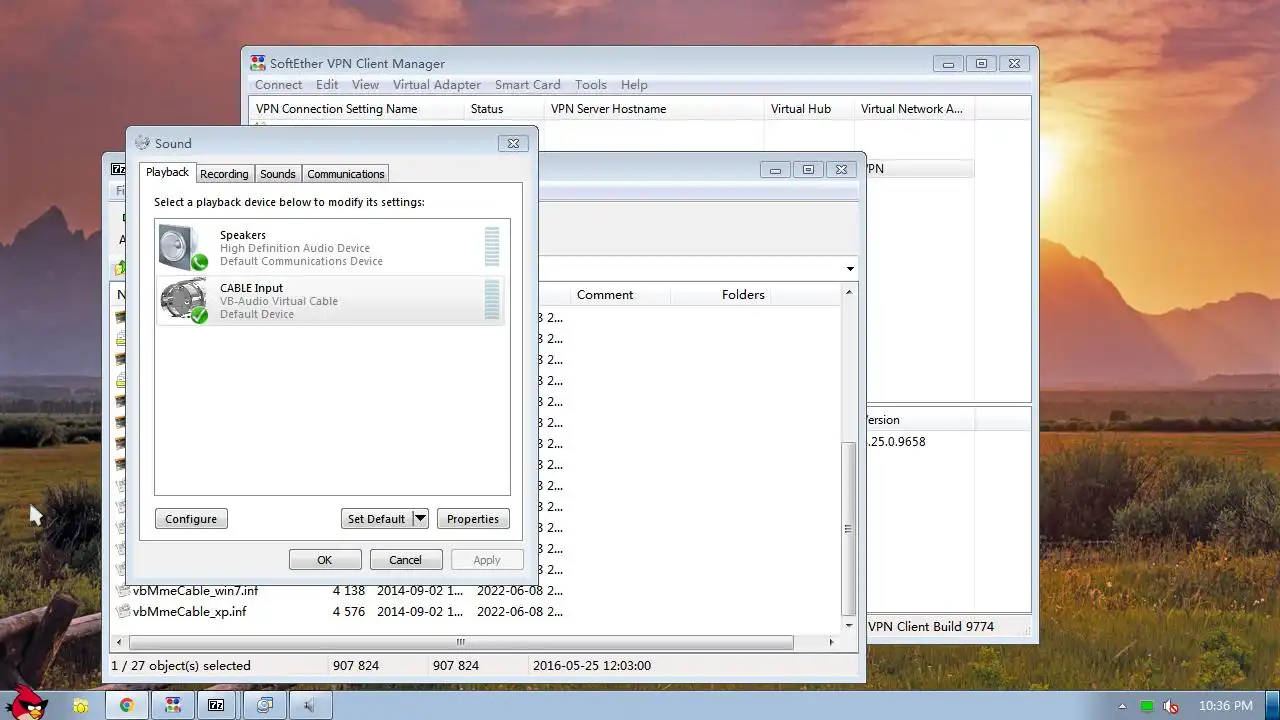Sort by Virtual Network A... column
This screenshot has height=720, width=1280.
click(915, 108)
